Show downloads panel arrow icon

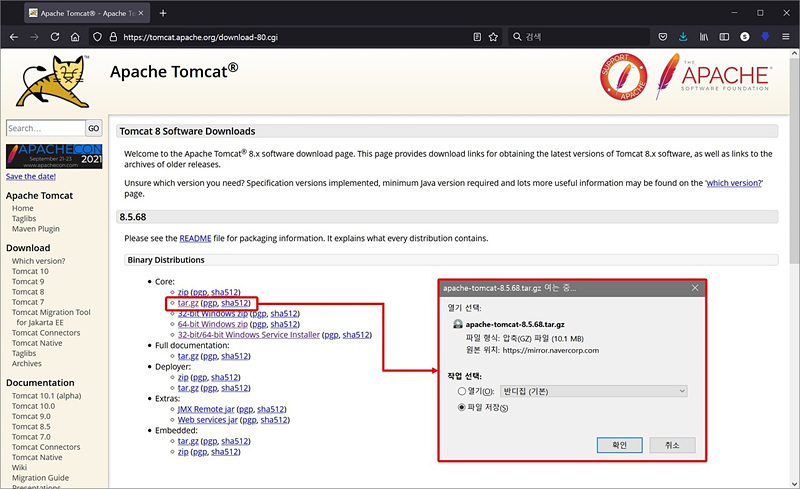pyautogui.click(x=683, y=37)
